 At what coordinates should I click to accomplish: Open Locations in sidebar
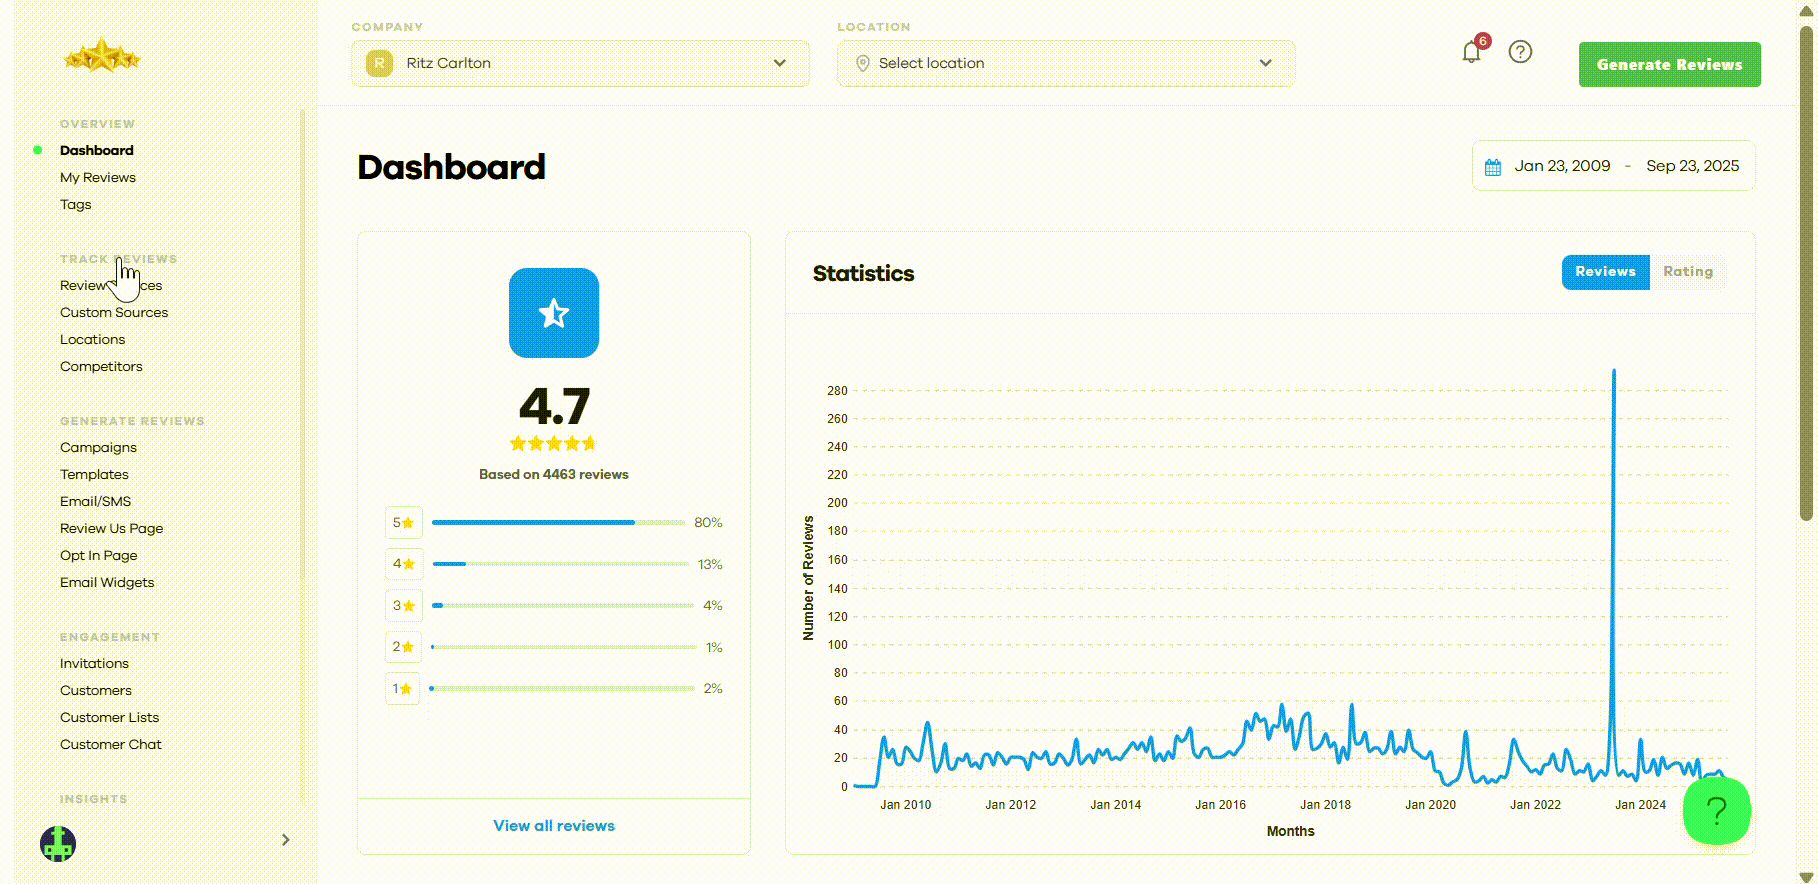coord(92,340)
